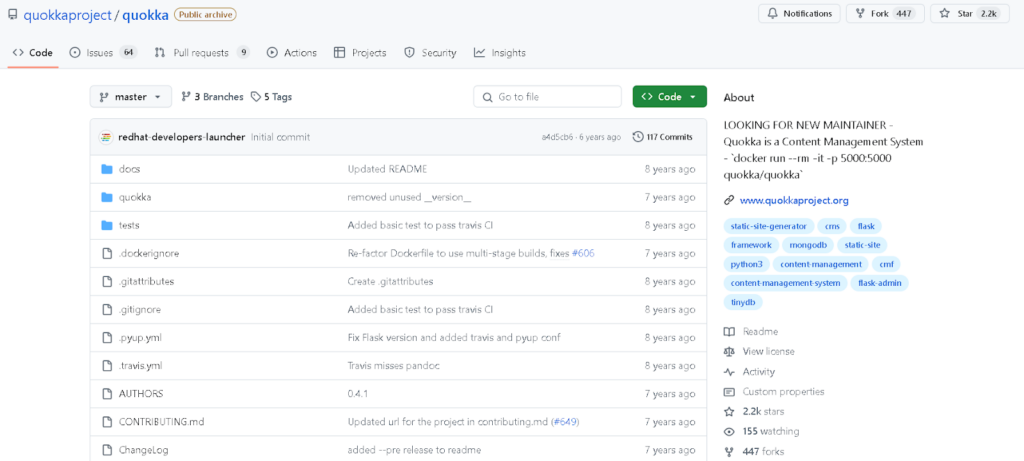
Task: Open the Pull requests tab
Action: [x=202, y=53]
